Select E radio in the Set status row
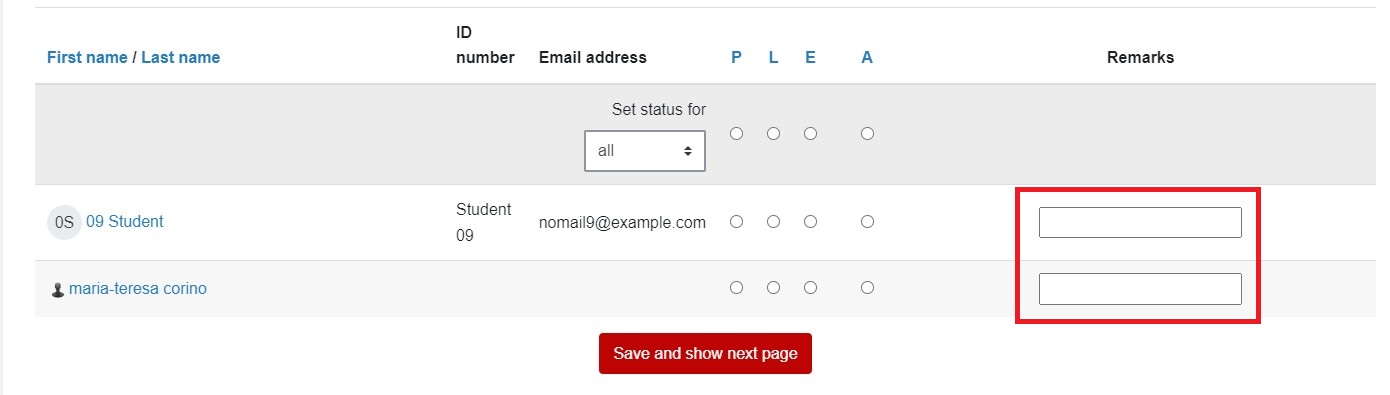 coord(811,133)
